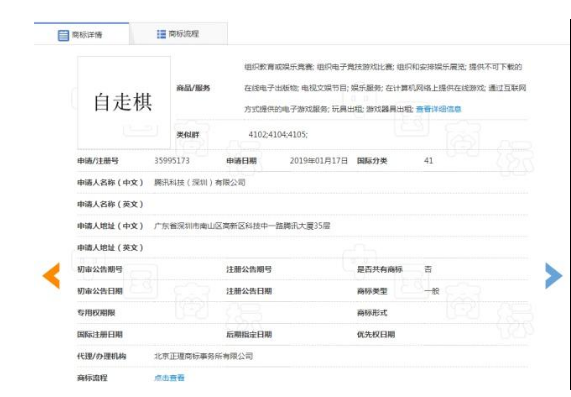Click the 代理/办理机构 label
Viewport: 571px width, 397px height.
tap(102, 356)
